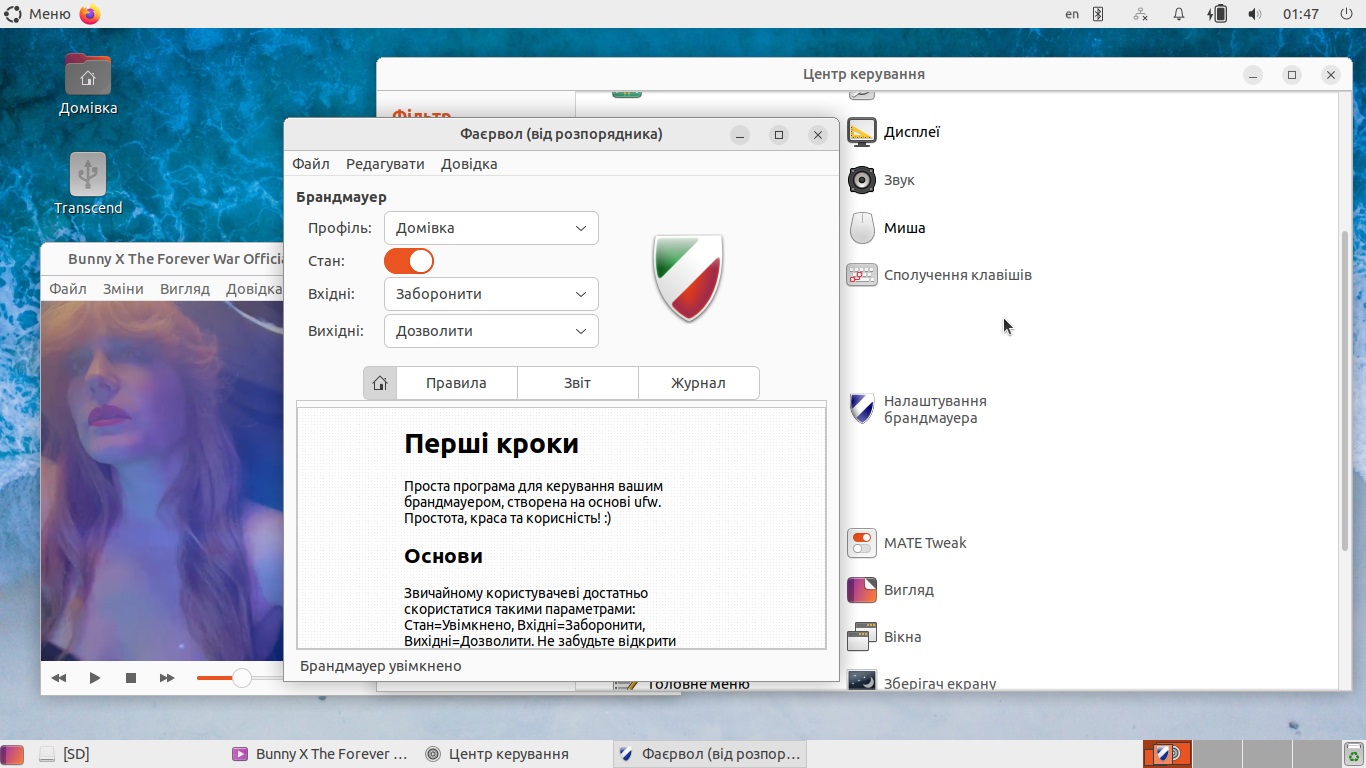The image size is (1366, 768).
Task: Click the media player seek slider knob
Action: (241, 678)
